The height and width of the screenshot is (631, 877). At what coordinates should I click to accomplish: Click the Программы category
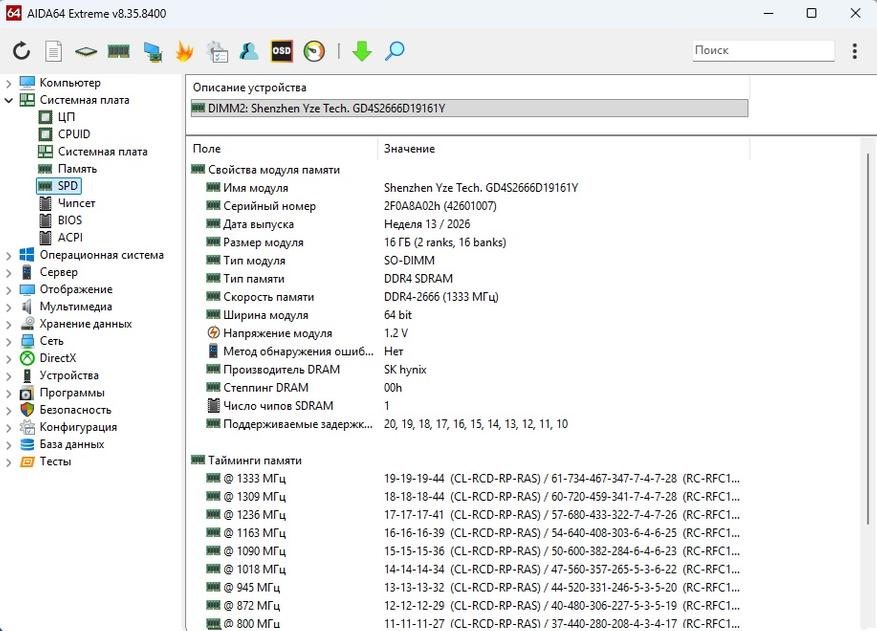pos(72,393)
